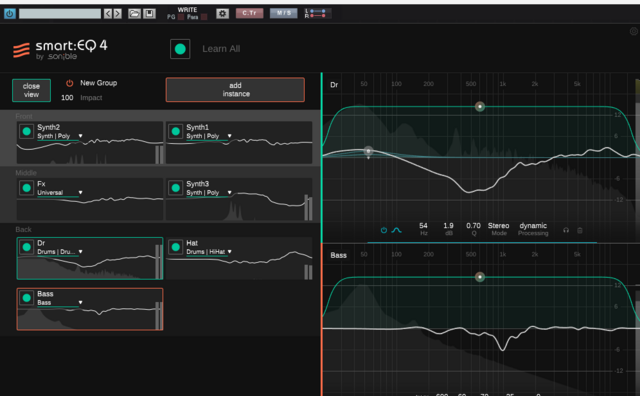This screenshot has height=396, width=640.
Task: Click the smart:EQ 4 sonible logo
Action: [60, 49]
